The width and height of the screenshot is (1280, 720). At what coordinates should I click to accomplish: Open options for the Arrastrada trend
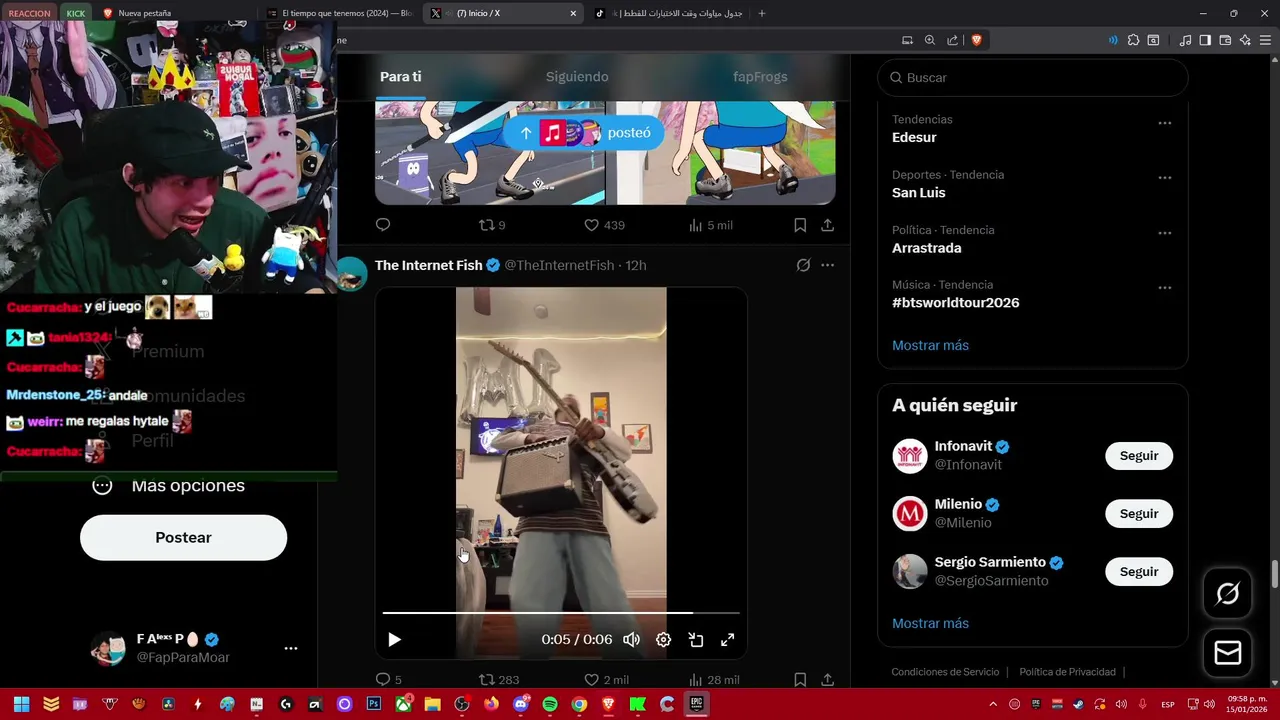tap(1165, 233)
